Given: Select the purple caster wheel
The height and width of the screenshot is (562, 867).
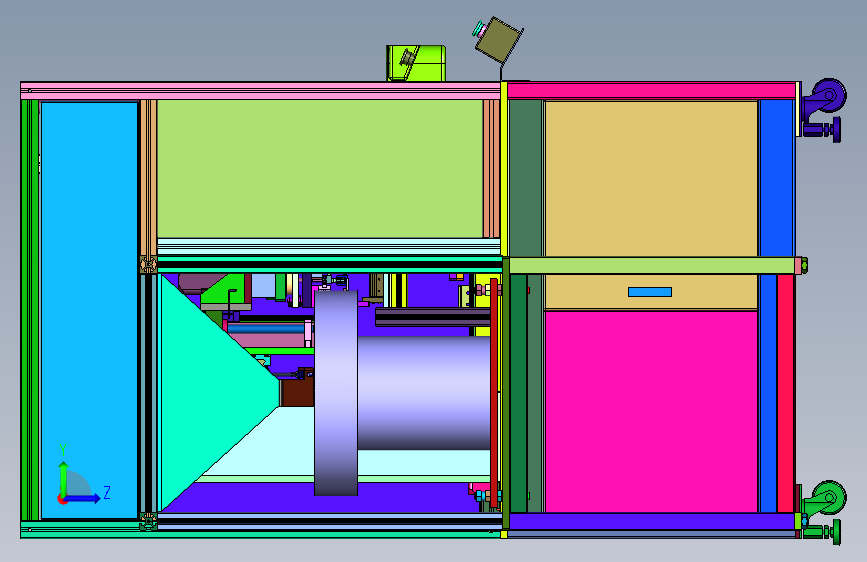Looking at the screenshot, I should pos(829,96).
